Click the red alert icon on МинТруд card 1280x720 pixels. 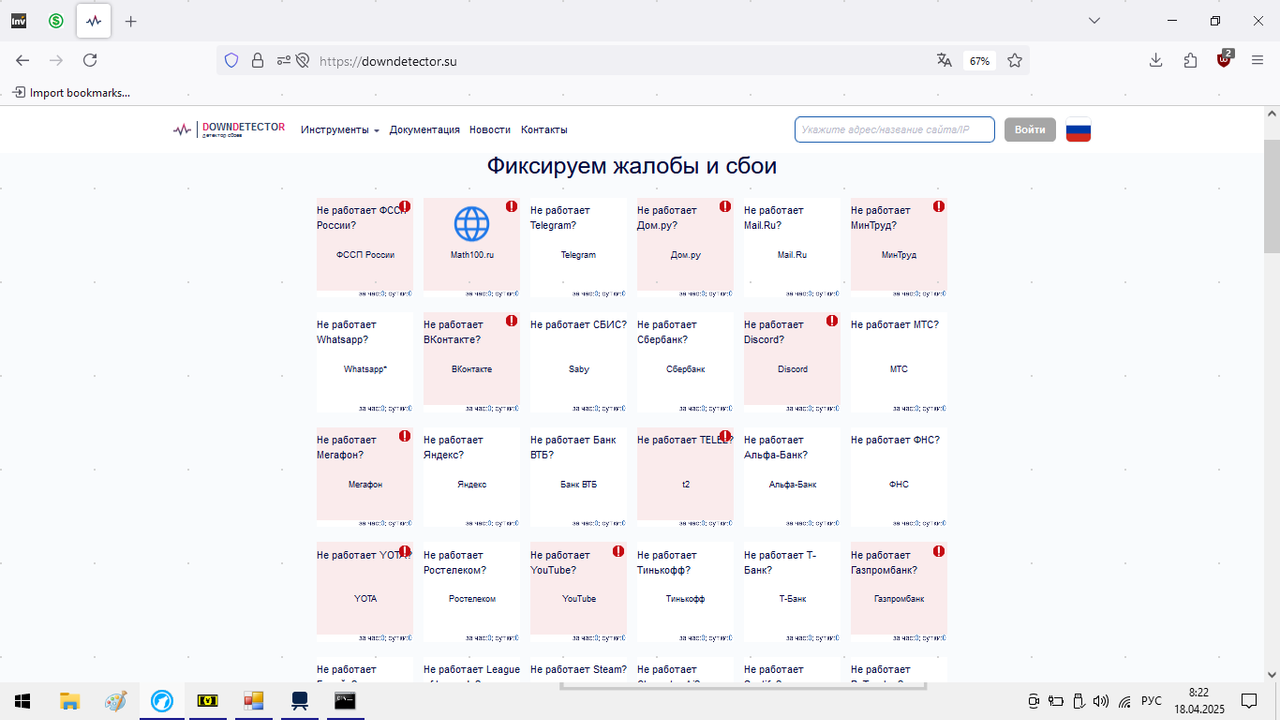click(939, 207)
